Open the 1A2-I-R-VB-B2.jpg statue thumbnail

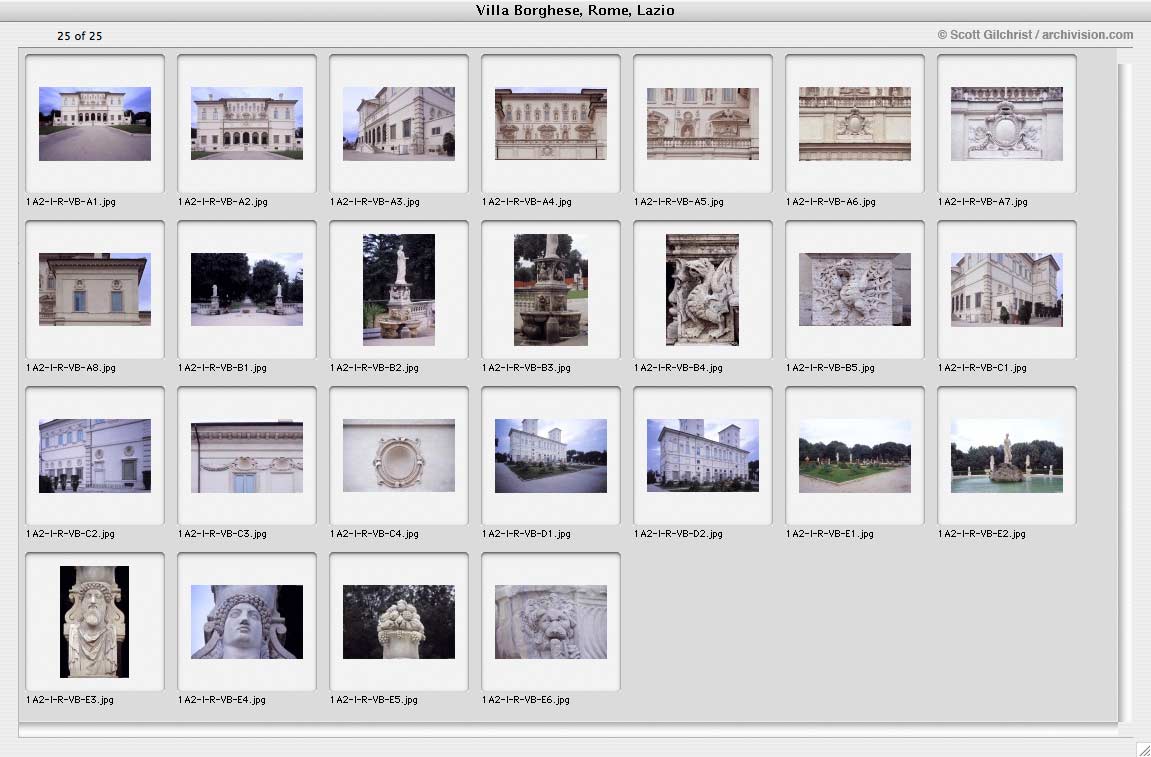coord(399,289)
